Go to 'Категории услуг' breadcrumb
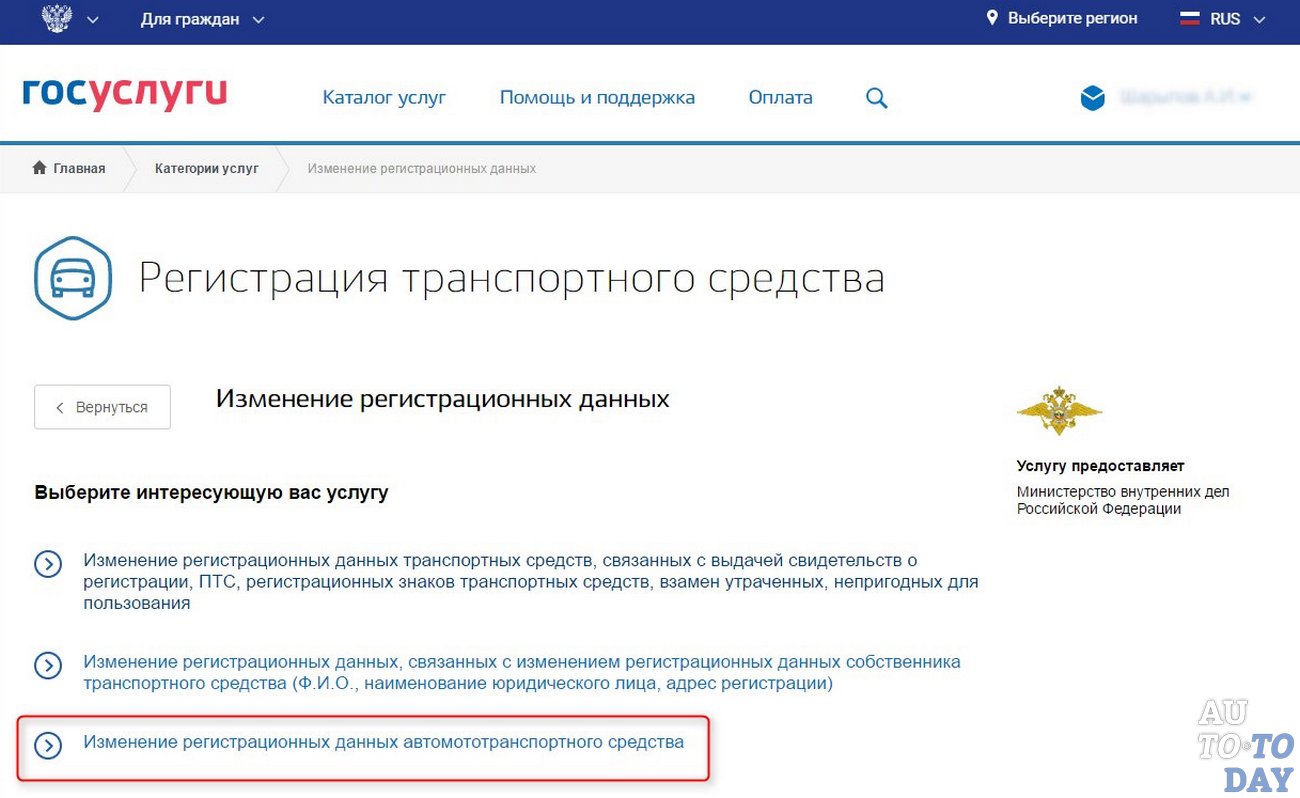Viewport: 1300px width, 798px height. tap(206, 168)
